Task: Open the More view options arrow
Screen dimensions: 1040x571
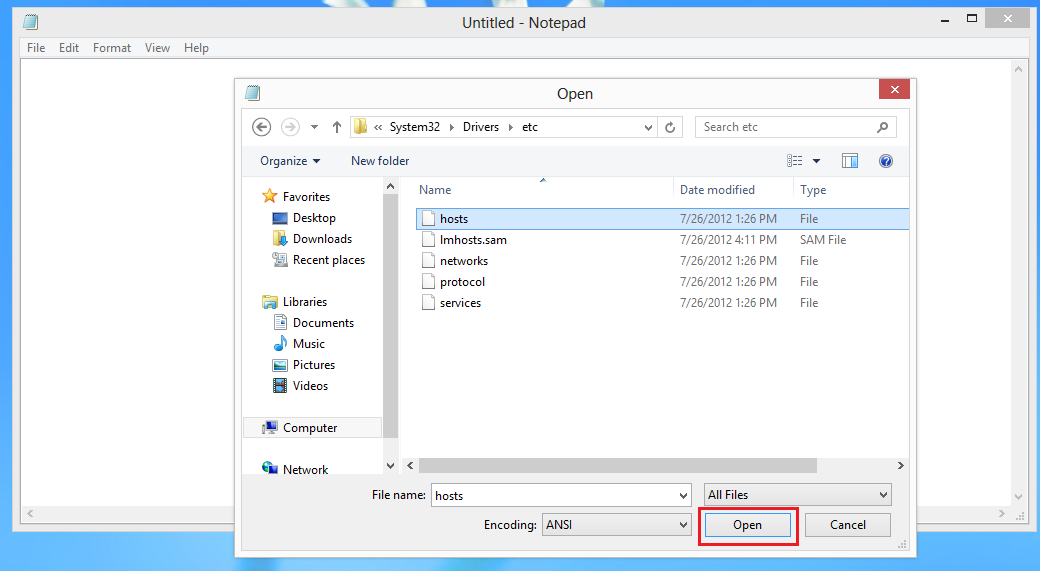Action: (x=816, y=161)
